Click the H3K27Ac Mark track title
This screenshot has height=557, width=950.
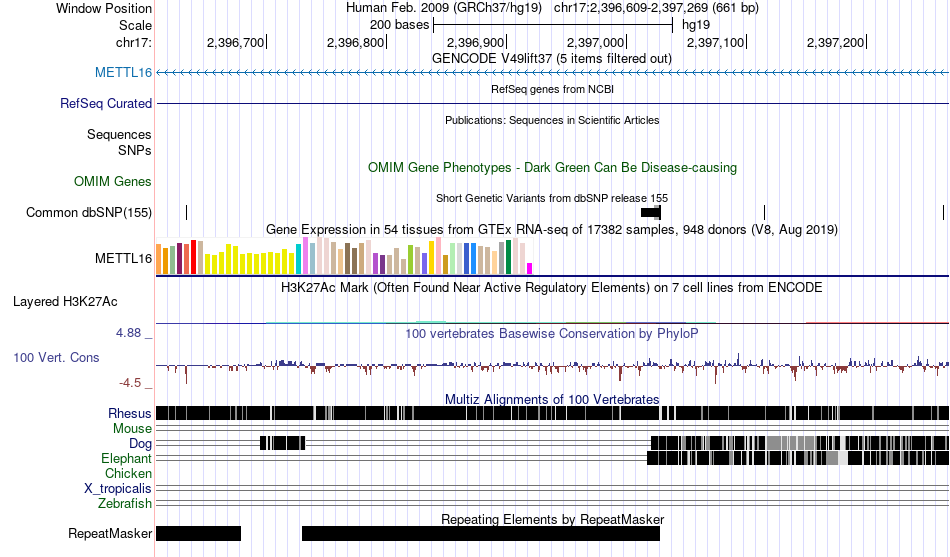[552, 287]
